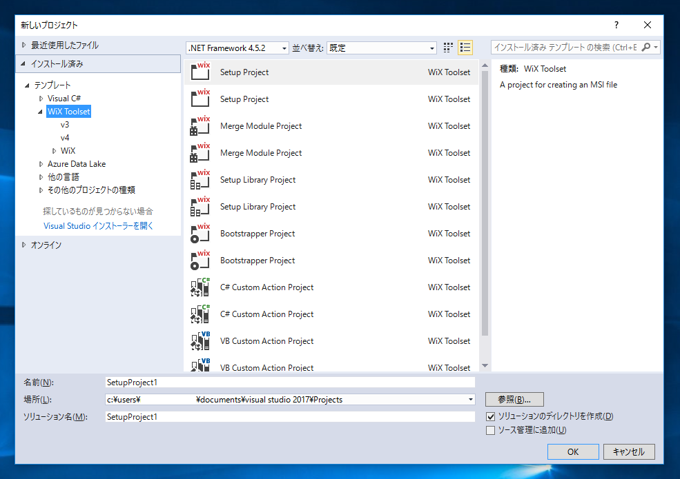Click the template search box

(x=566, y=47)
